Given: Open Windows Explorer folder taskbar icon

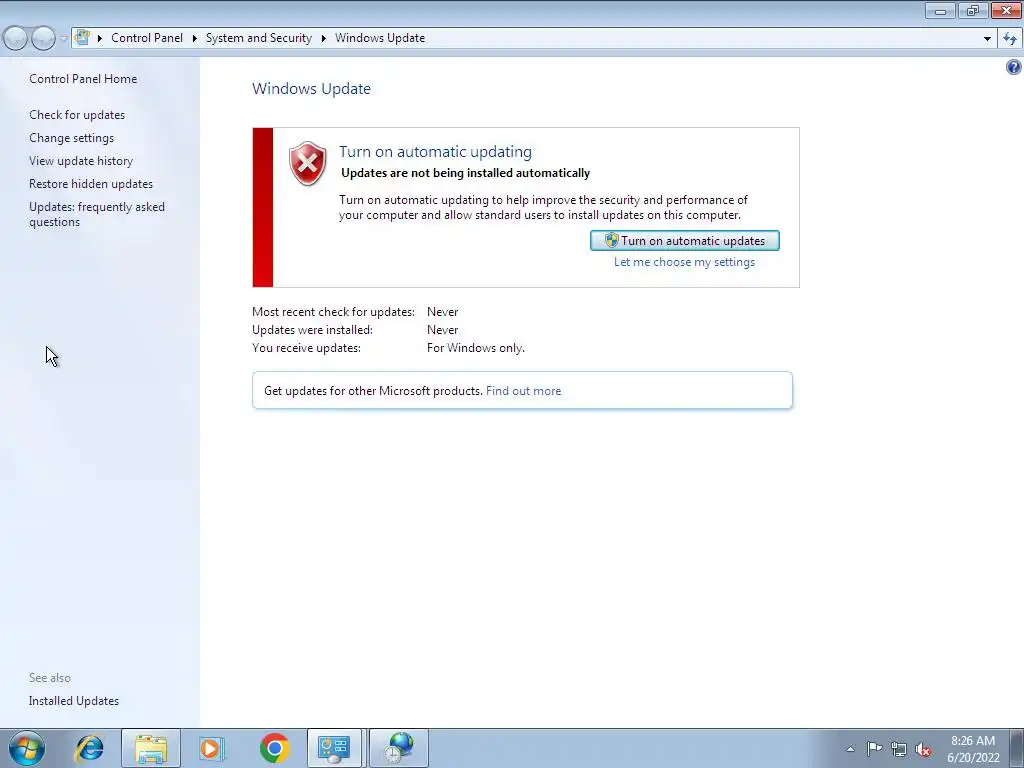Looking at the screenshot, I should pos(151,748).
